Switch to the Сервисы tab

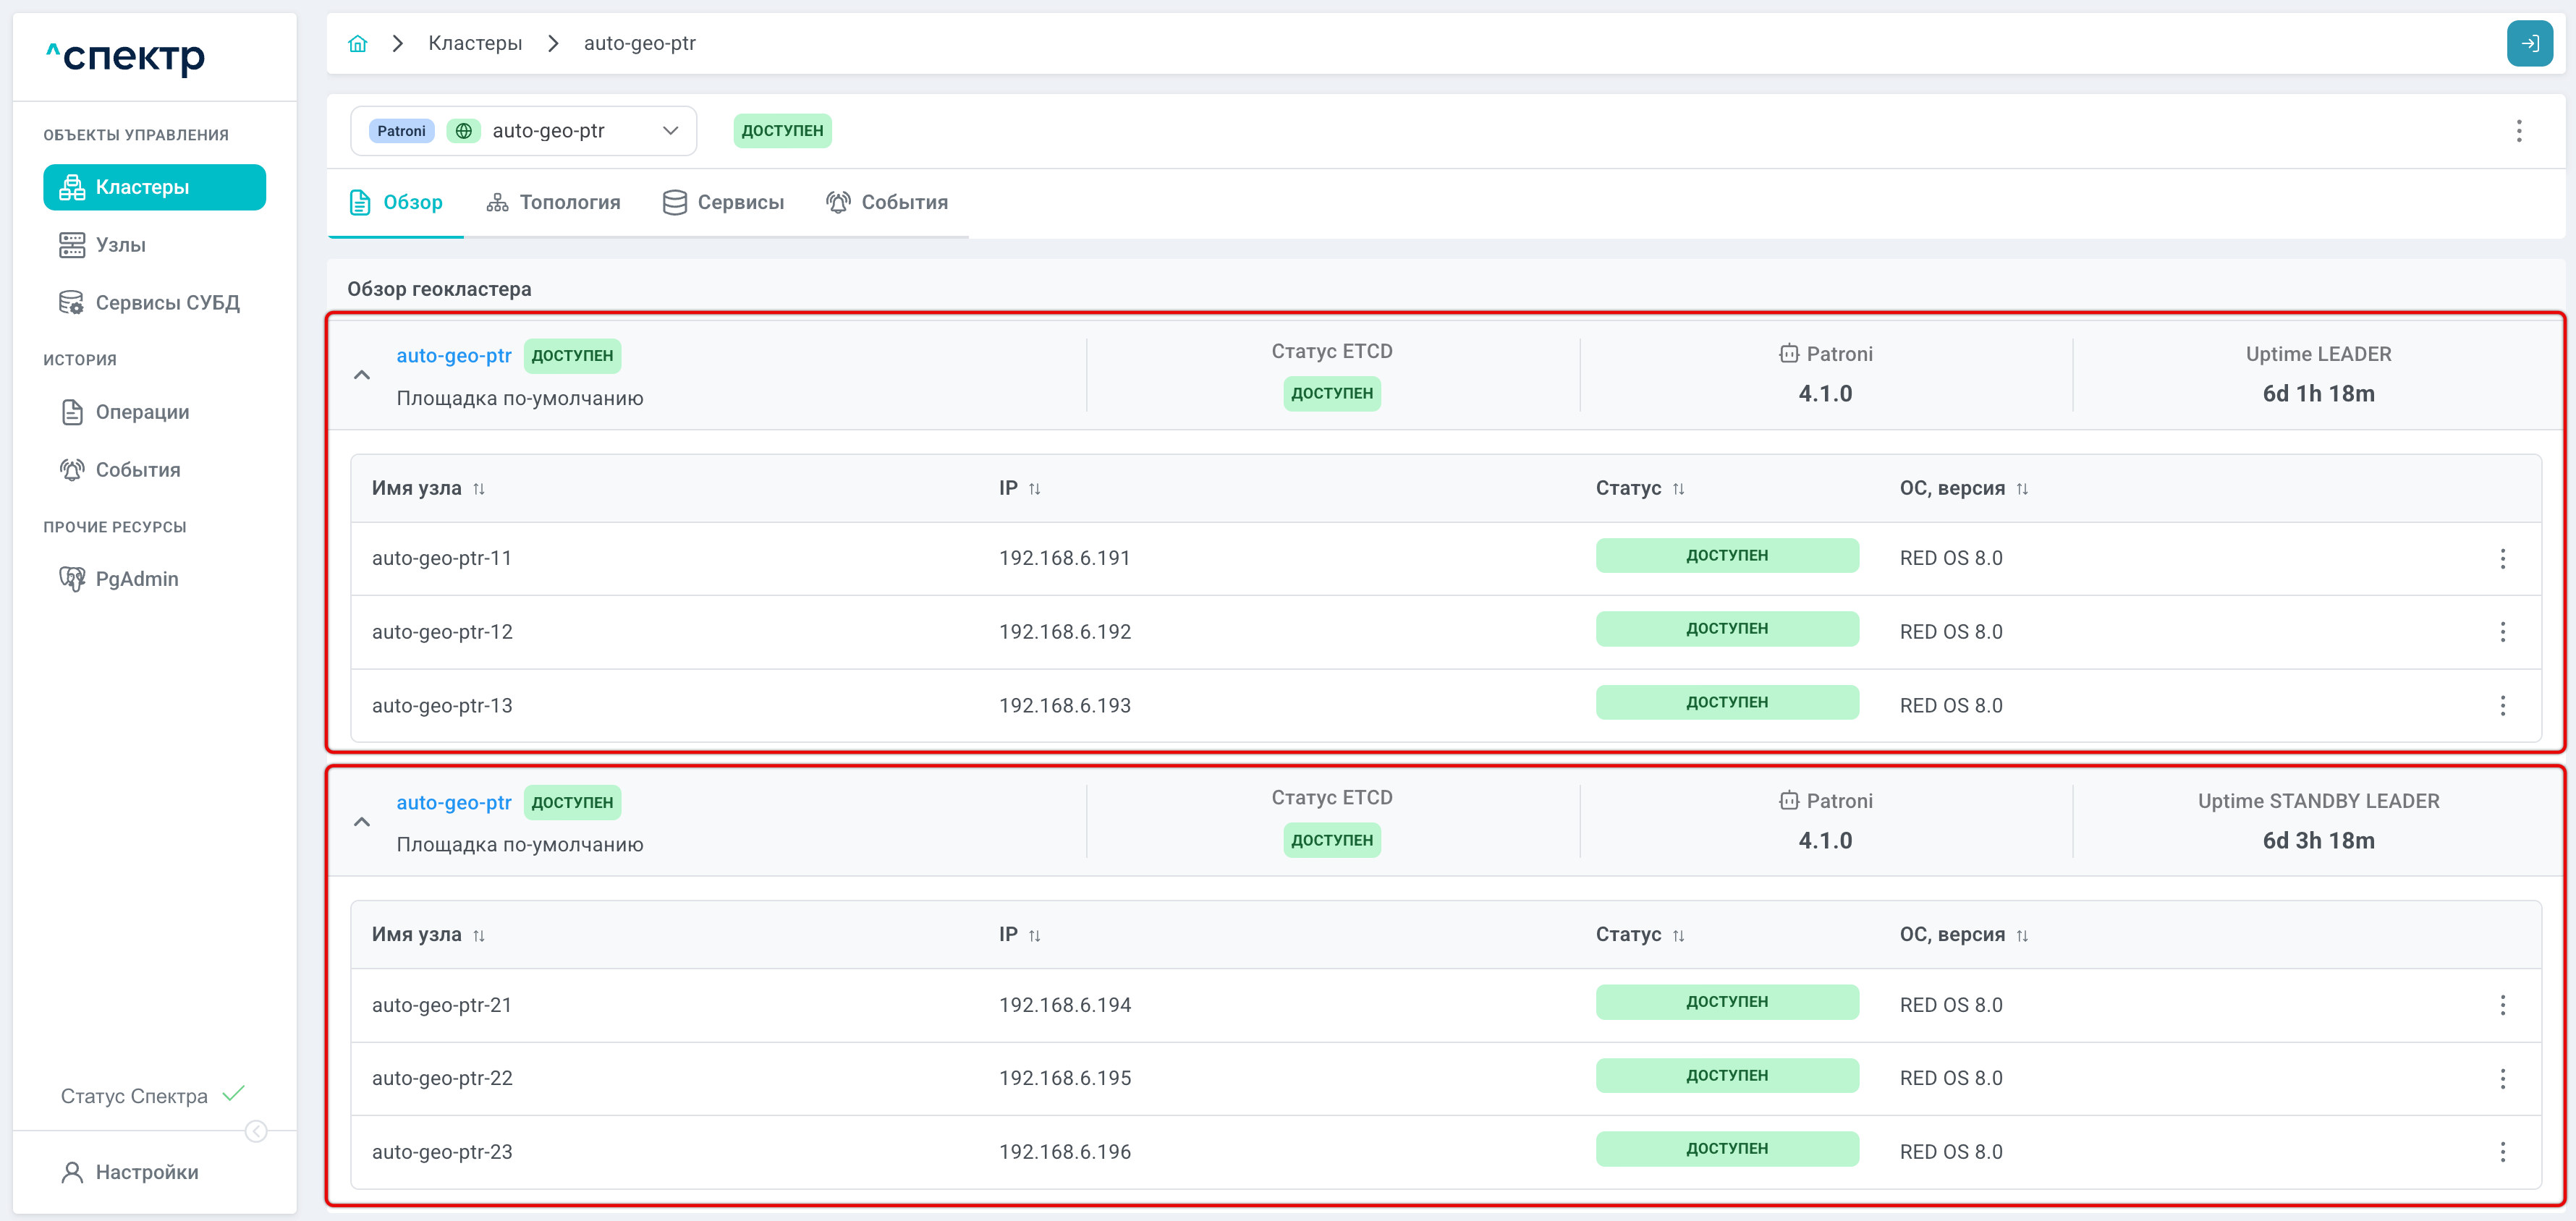tap(723, 202)
